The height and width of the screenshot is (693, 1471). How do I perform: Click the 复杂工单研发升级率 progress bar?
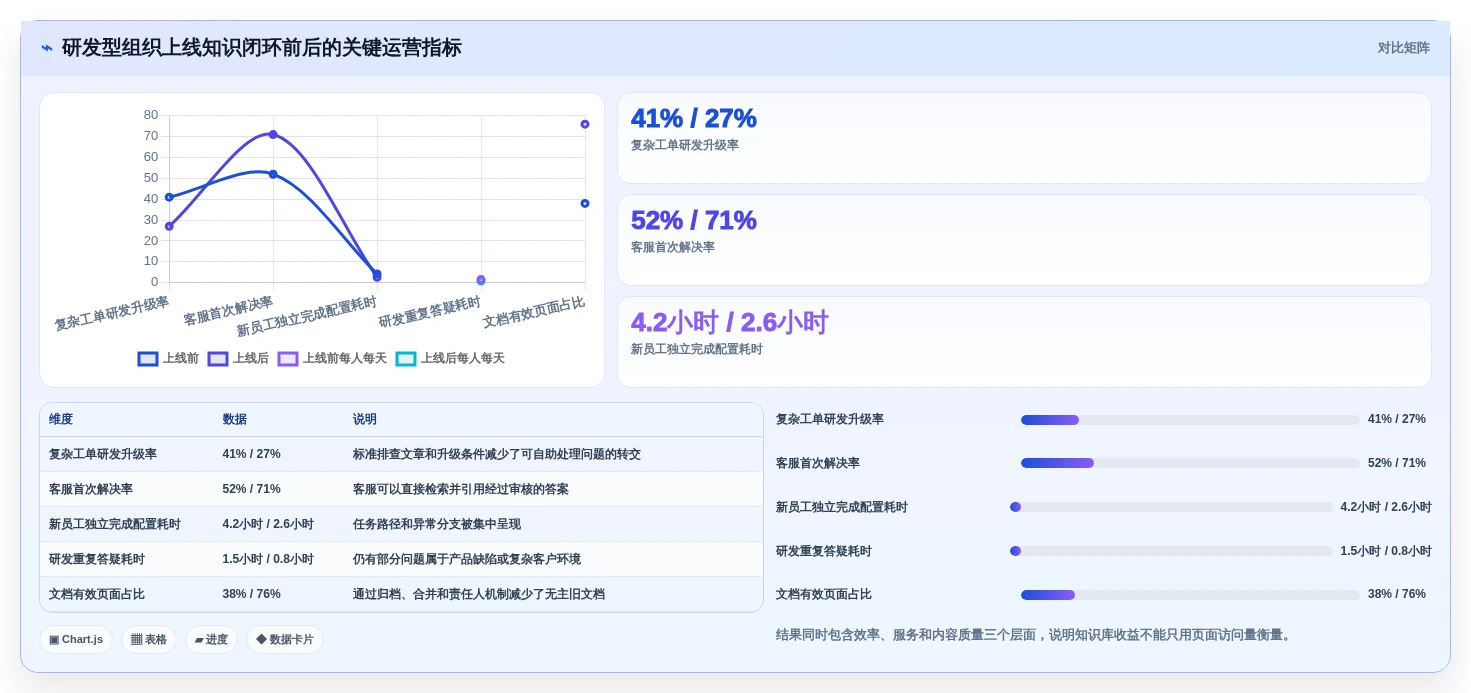pyautogui.click(x=1190, y=420)
